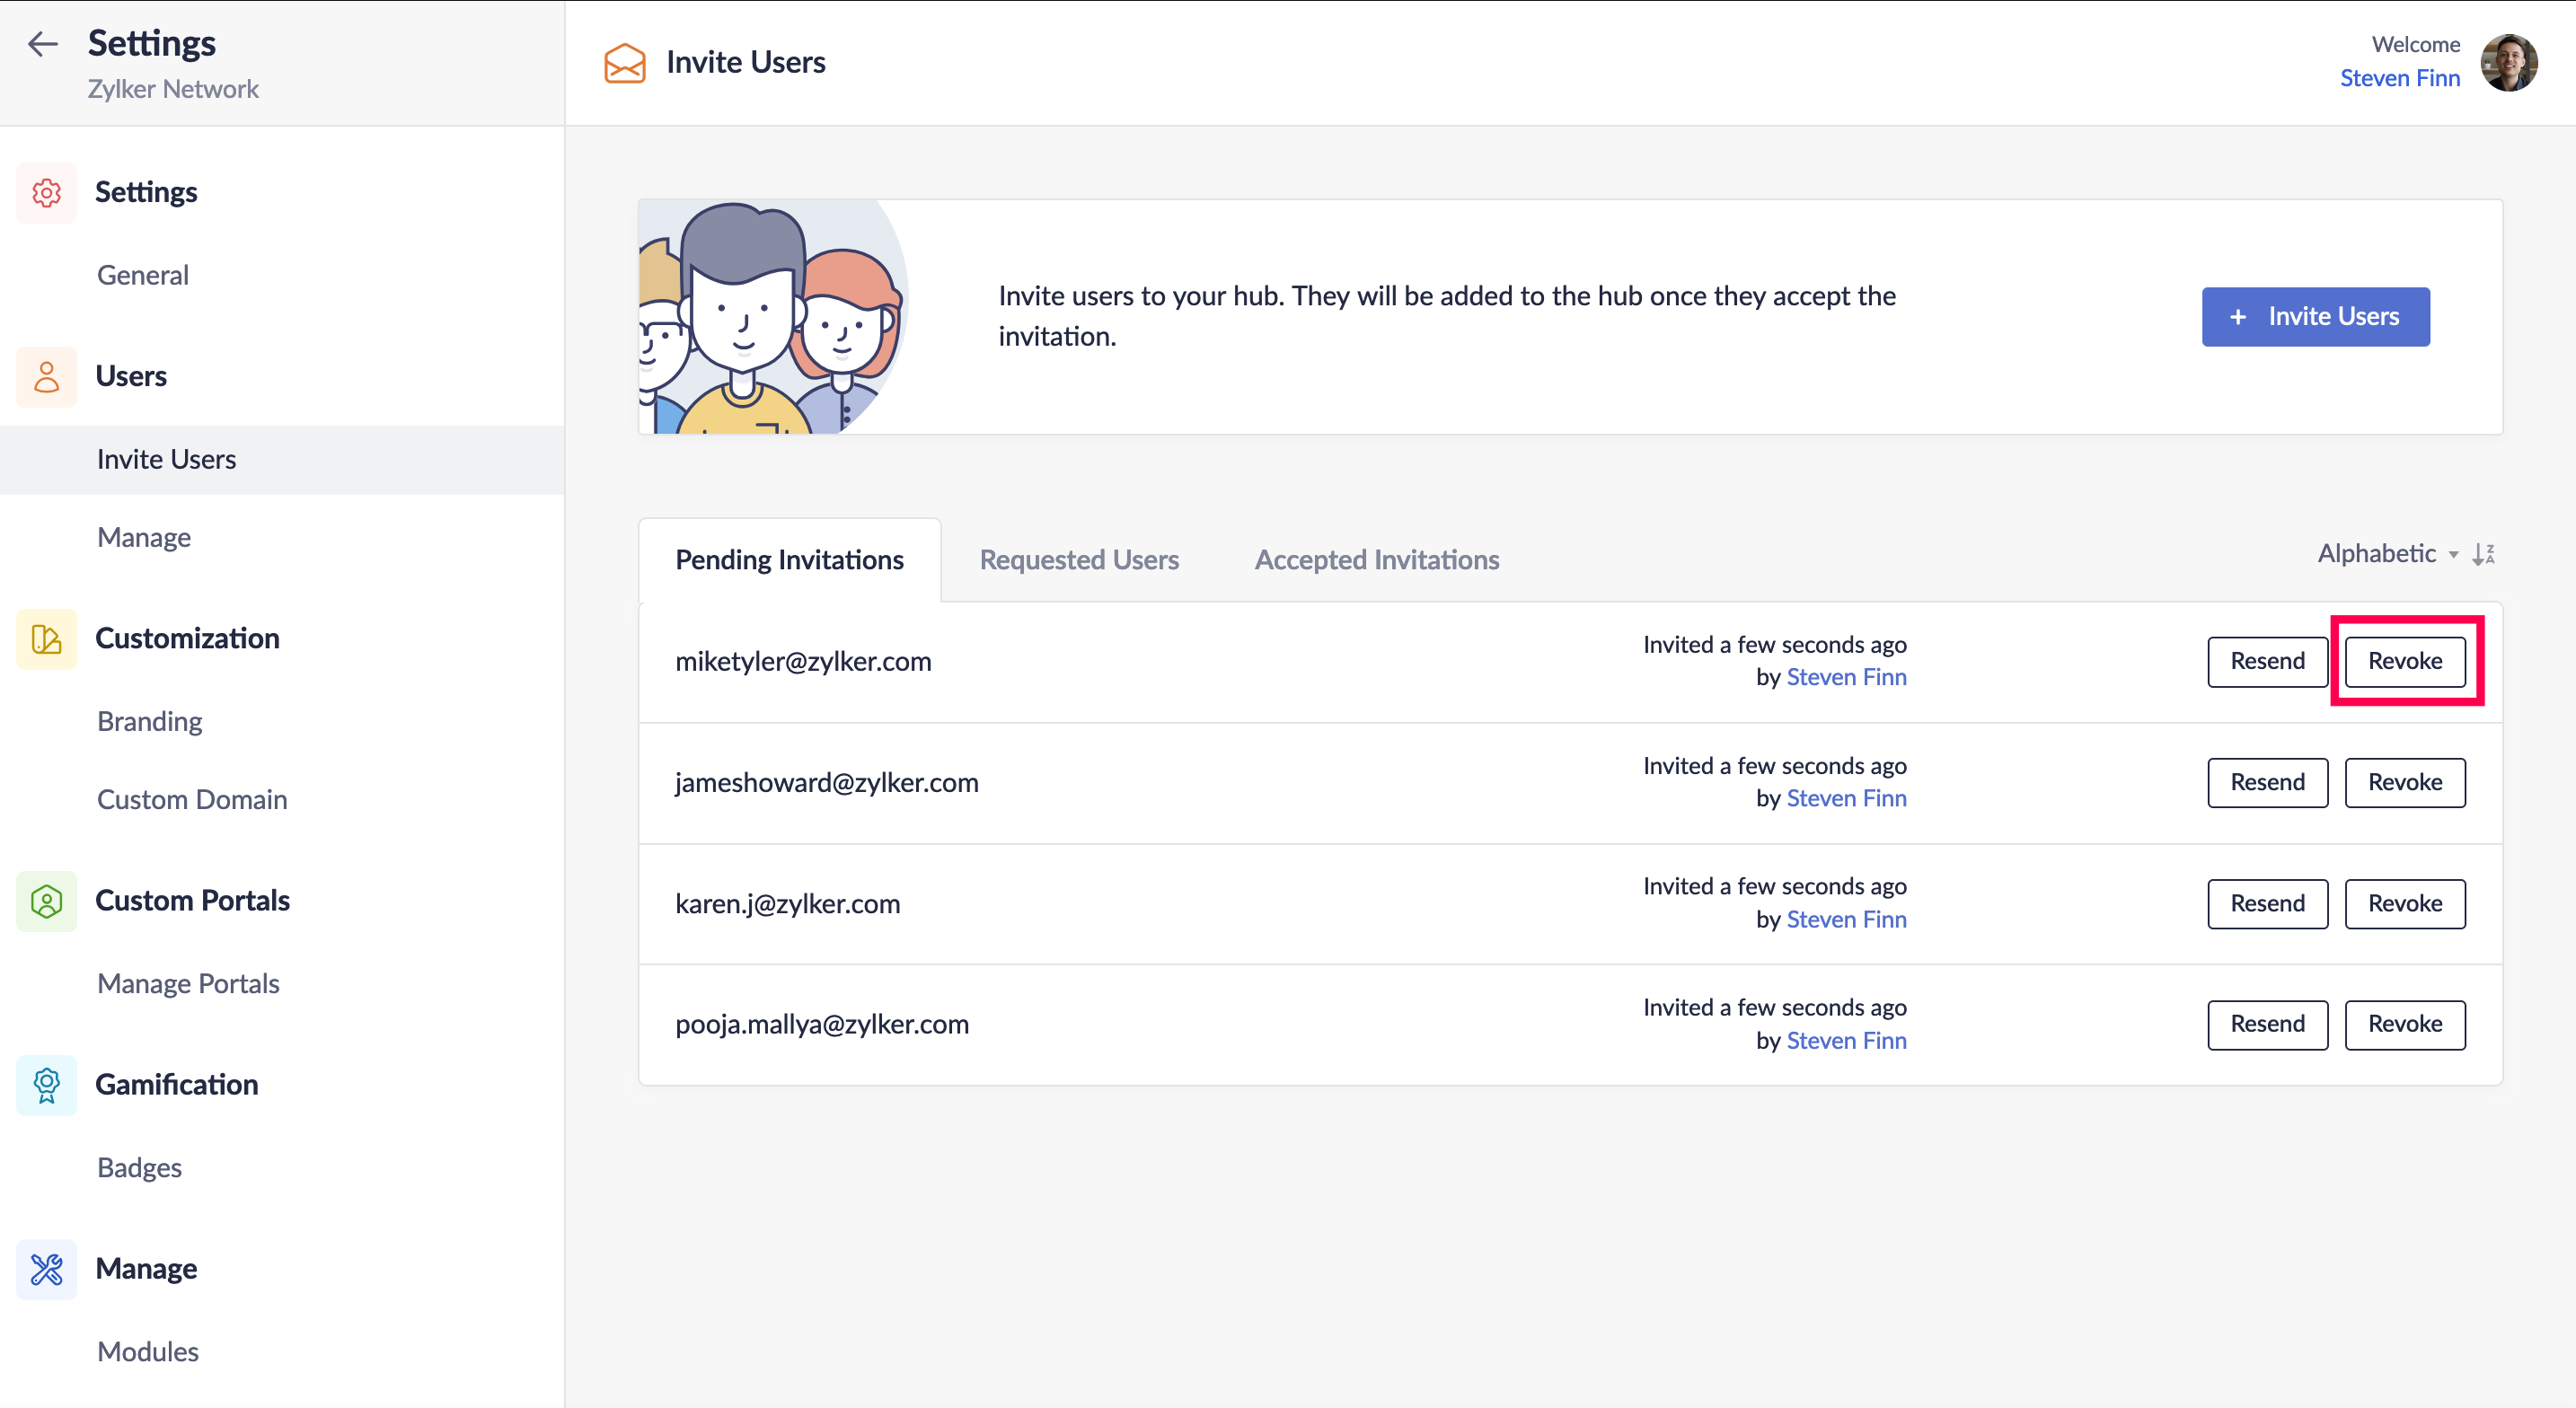The height and width of the screenshot is (1408, 2576).
Task: Click the blue Manage tools icon
Action: click(46, 1269)
